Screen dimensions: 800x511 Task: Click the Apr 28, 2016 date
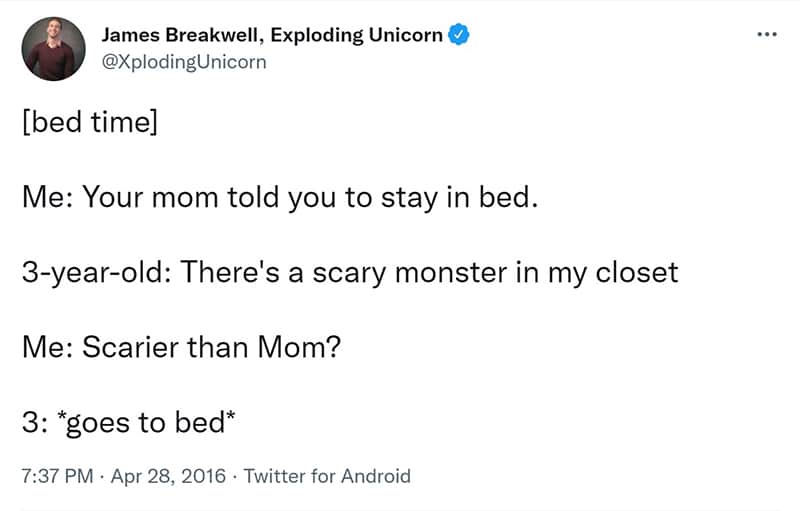point(168,476)
